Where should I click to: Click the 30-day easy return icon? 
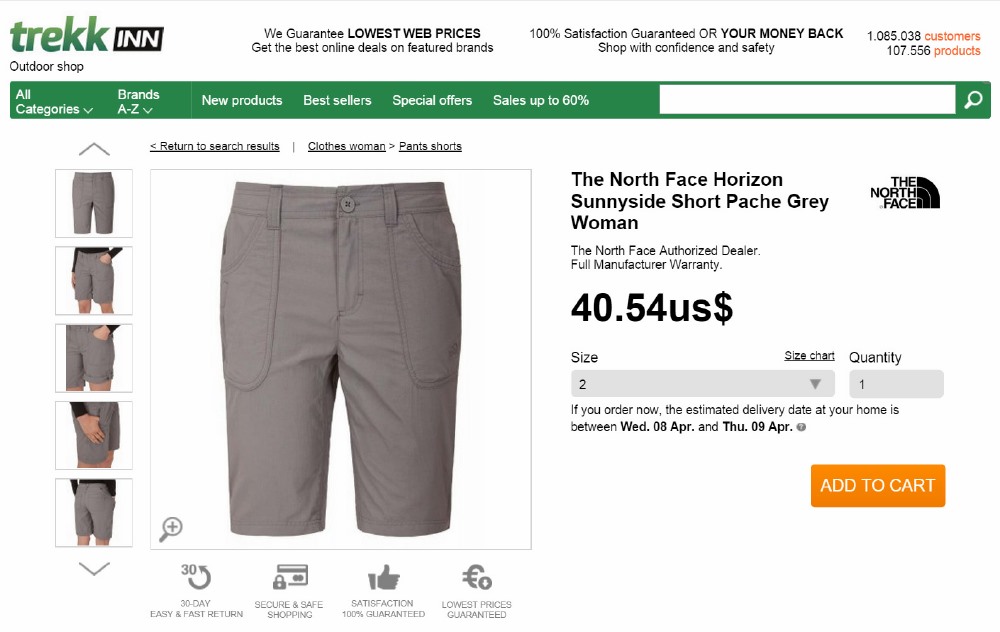pyautogui.click(x=196, y=578)
